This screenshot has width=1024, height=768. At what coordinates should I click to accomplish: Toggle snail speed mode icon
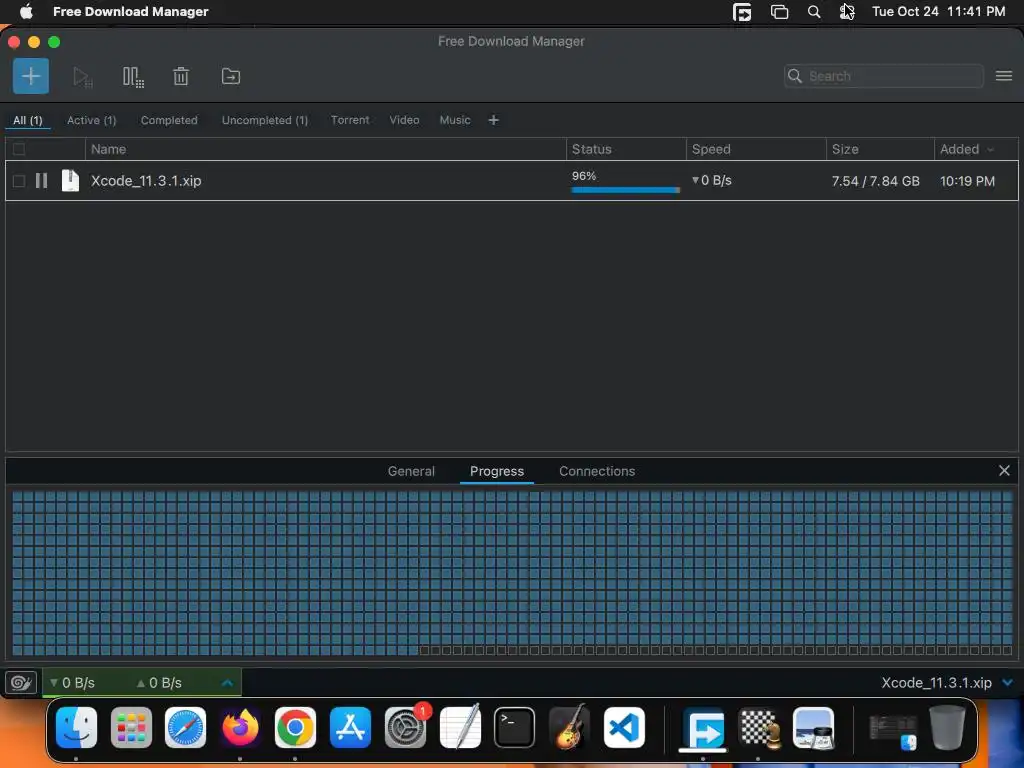tap(21, 683)
